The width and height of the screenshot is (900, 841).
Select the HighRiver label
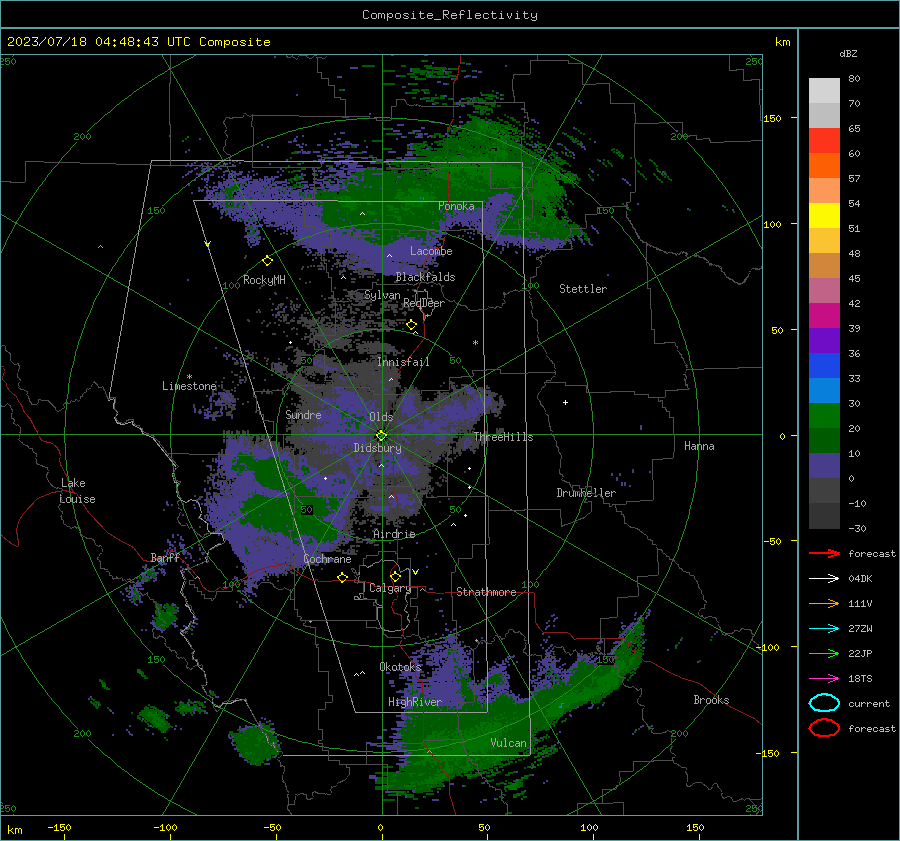tap(415, 702)
